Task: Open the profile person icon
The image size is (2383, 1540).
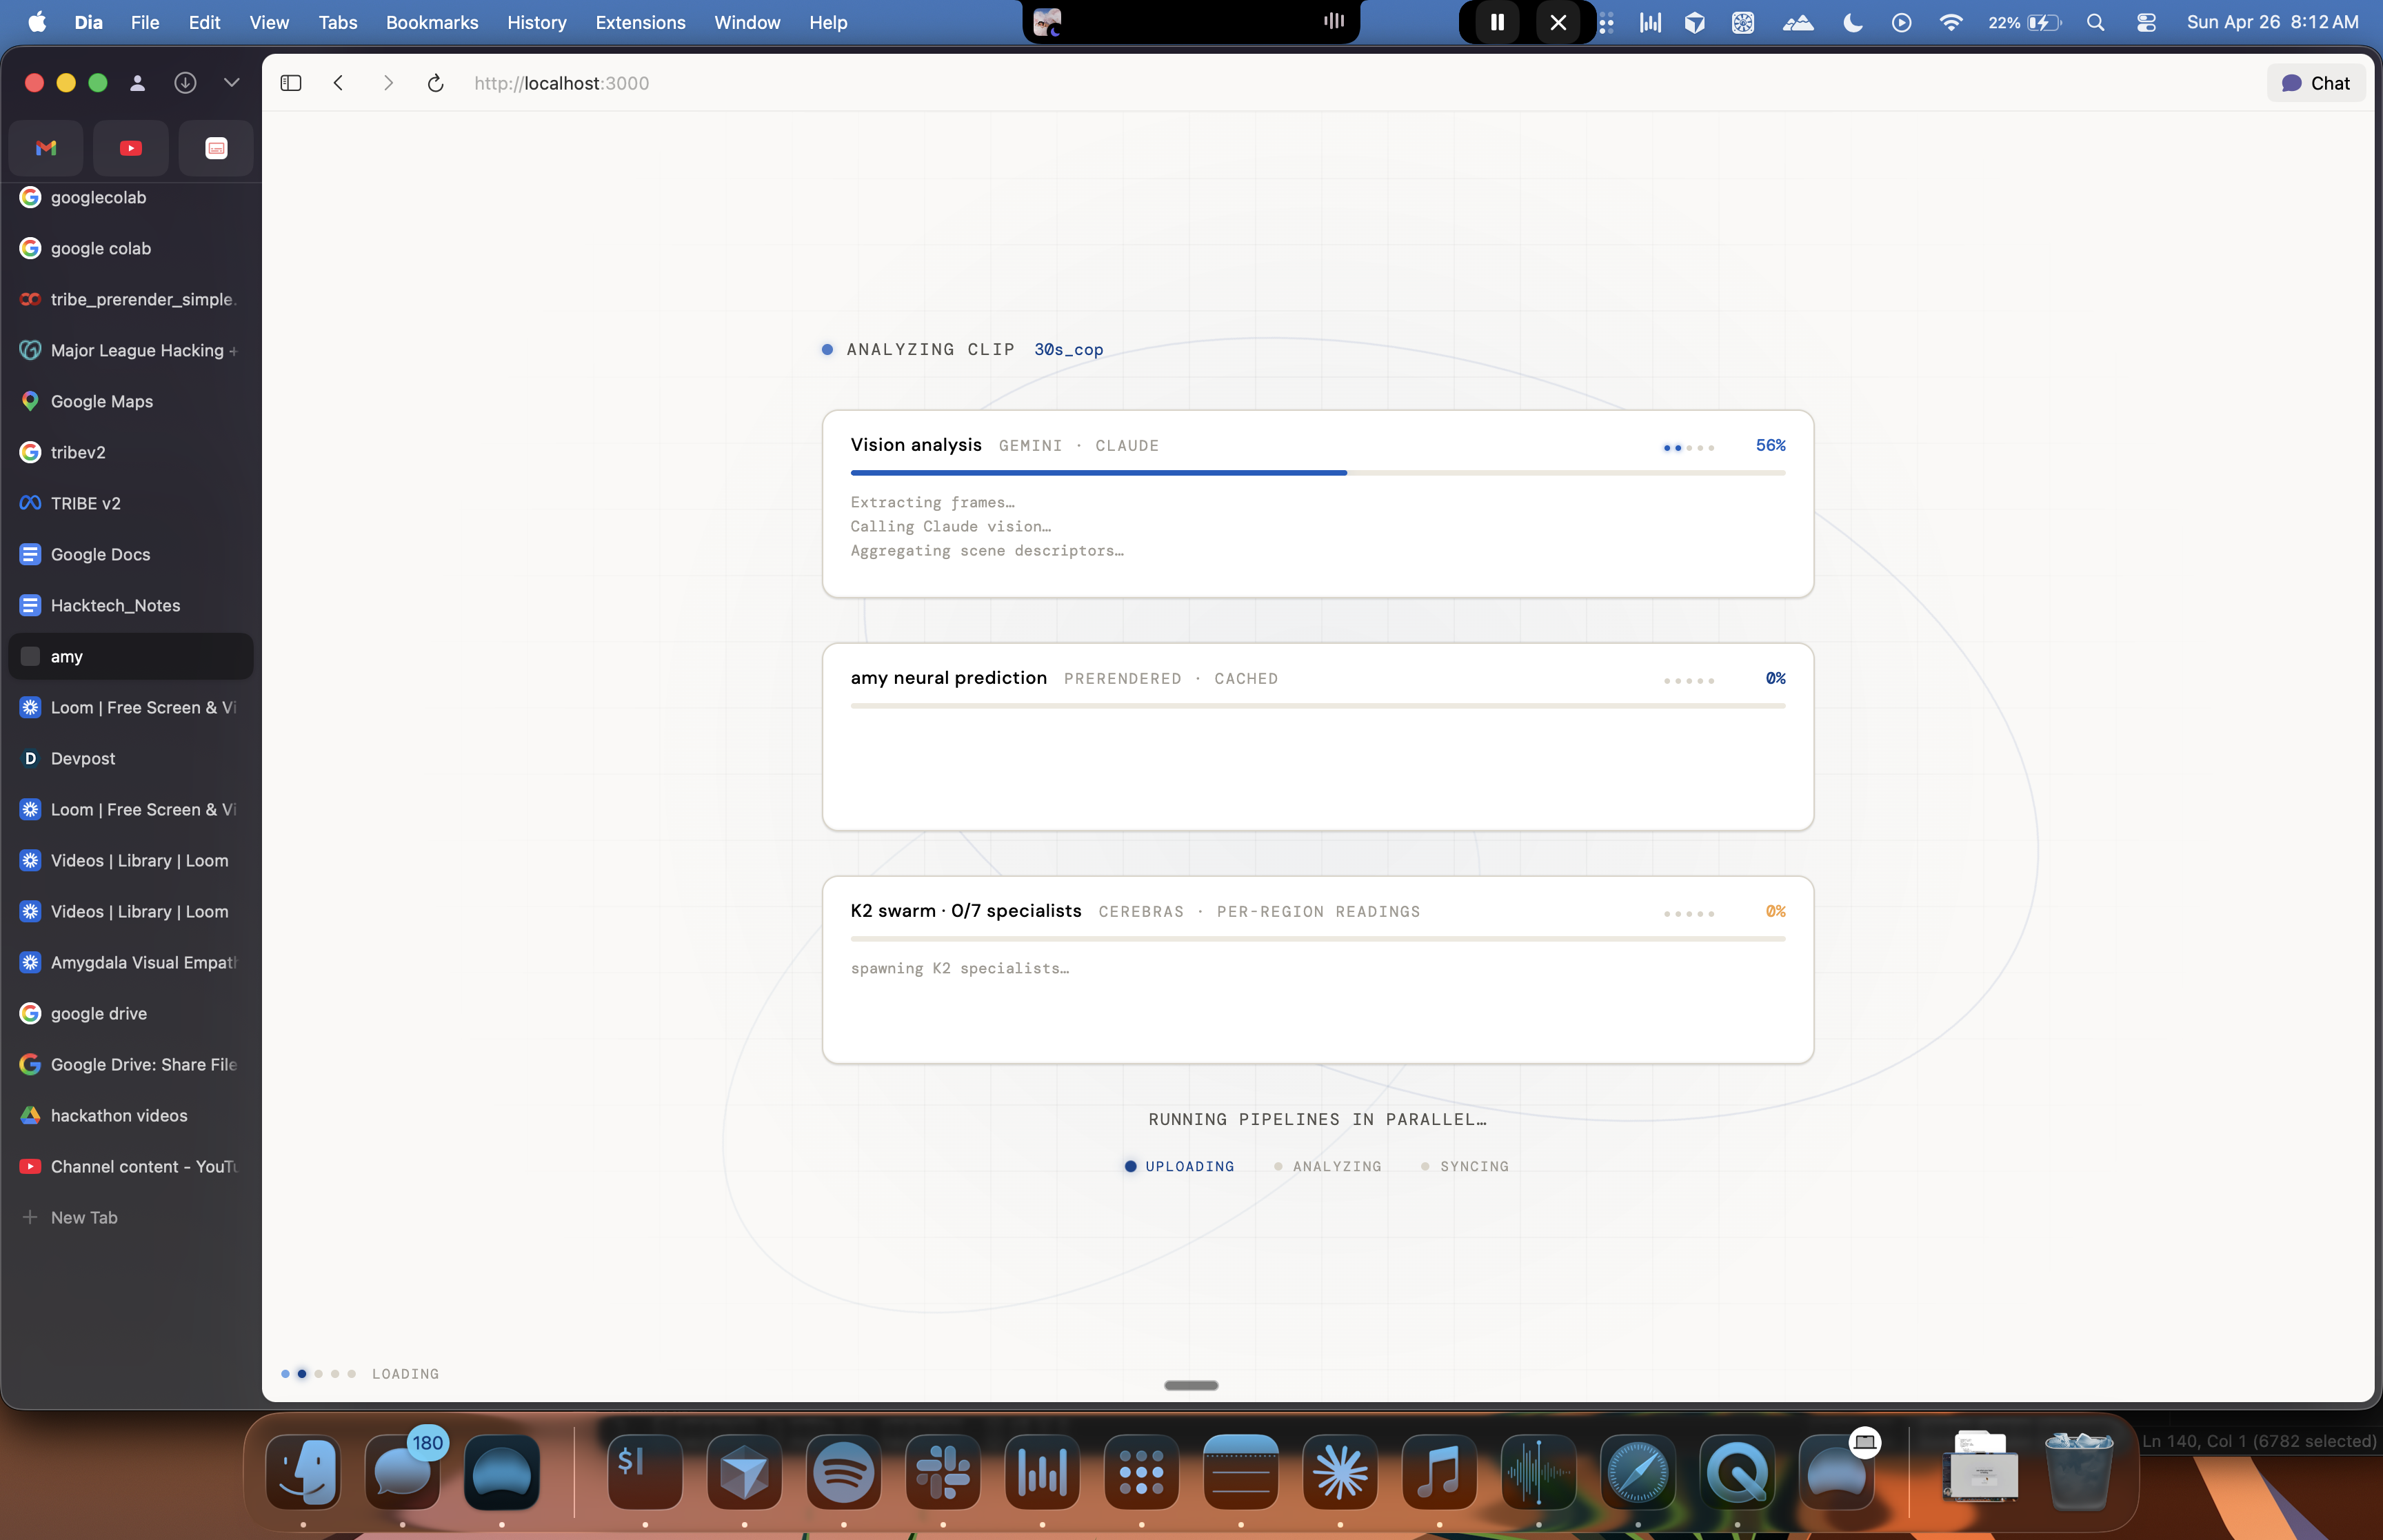Action: coord(138,83)
